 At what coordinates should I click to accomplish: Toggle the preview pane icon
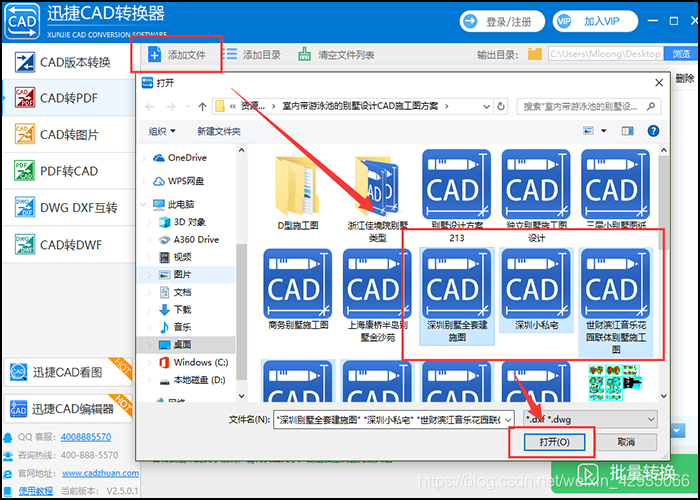(627, 131)
